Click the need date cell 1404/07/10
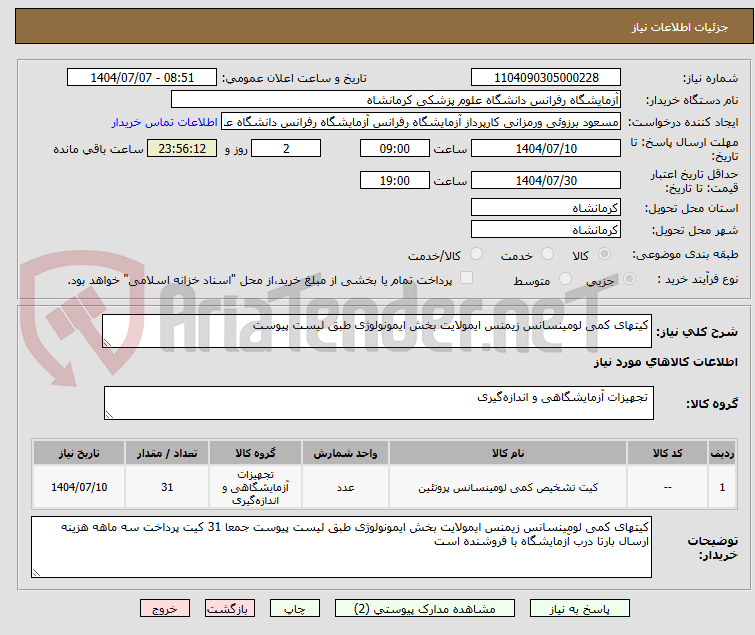 [79, 487]
